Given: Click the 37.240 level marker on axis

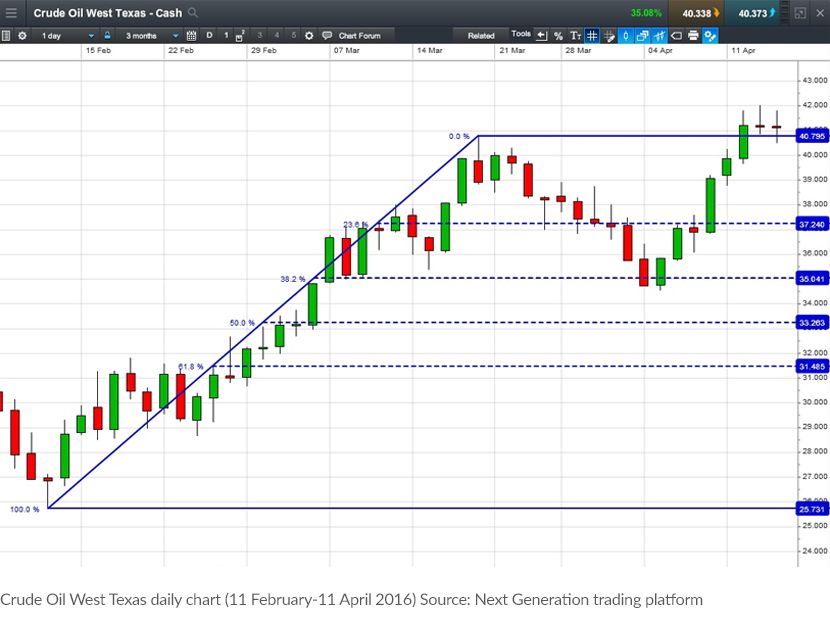Looking at the screenshot, I should (x=812, y=224).
